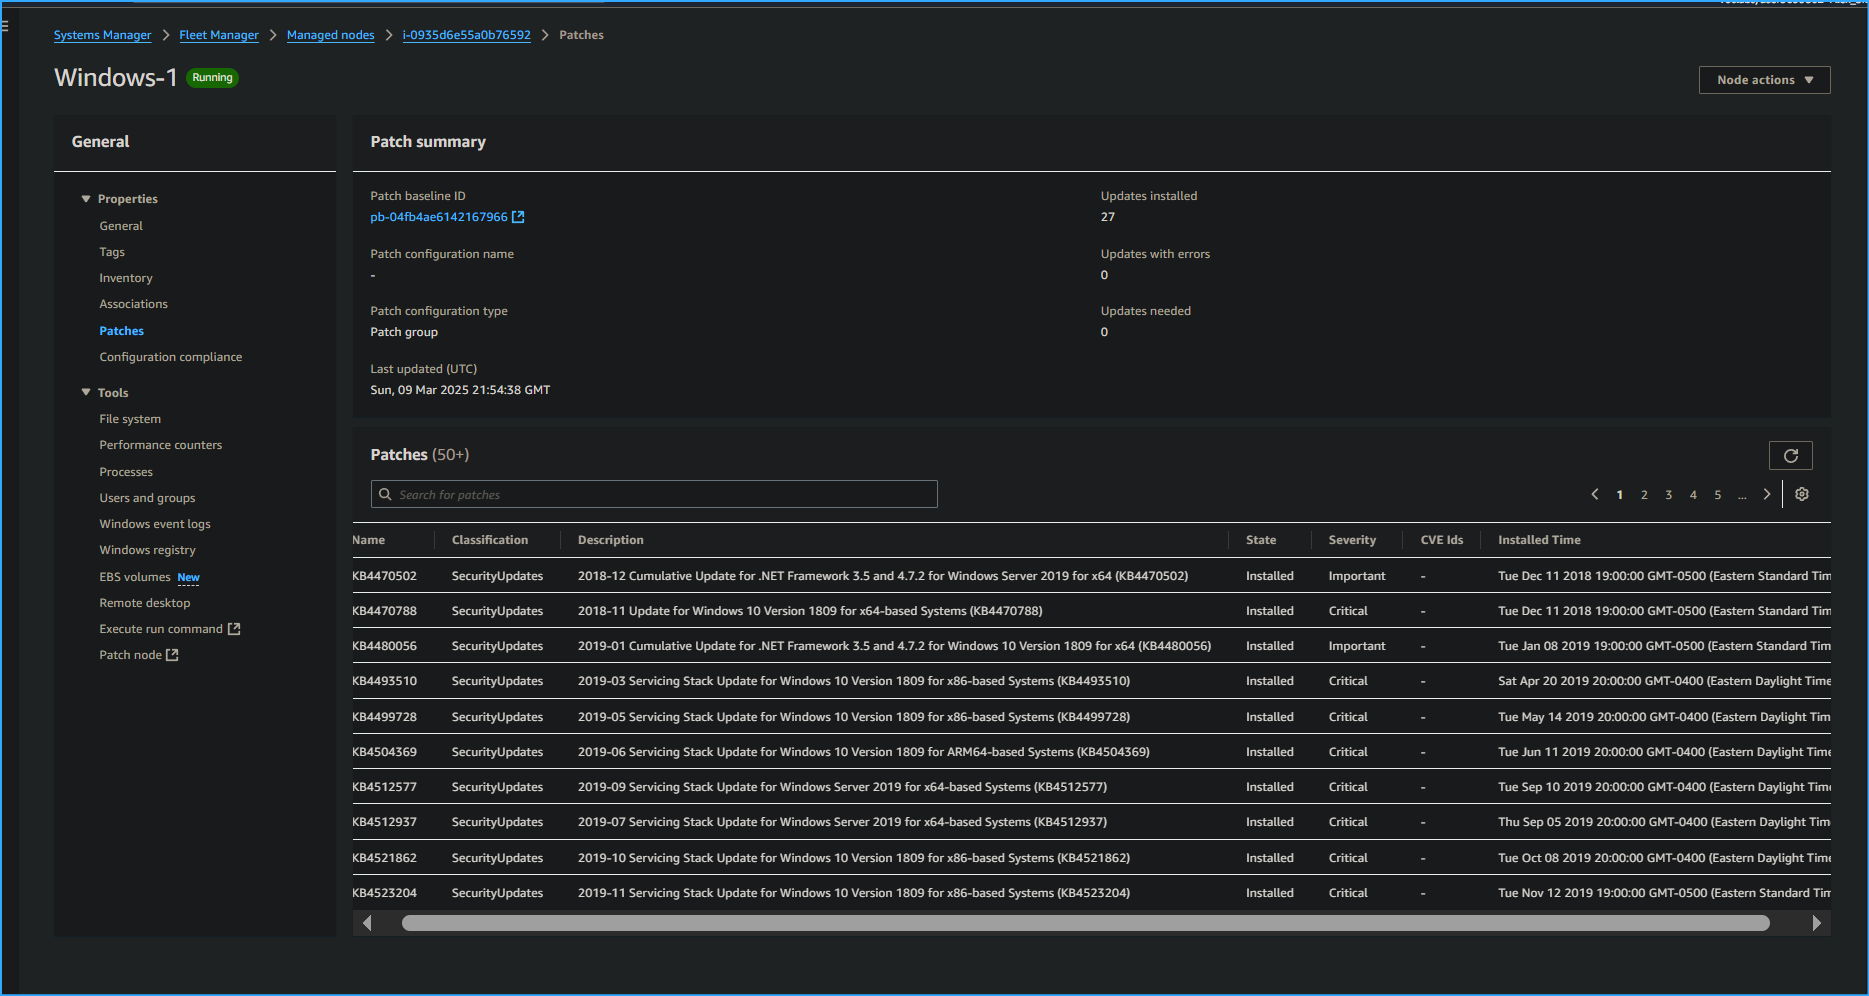Screen dimensions: 1869x996
Task: Click the previous page chevron
Action: pos(1594,494)
